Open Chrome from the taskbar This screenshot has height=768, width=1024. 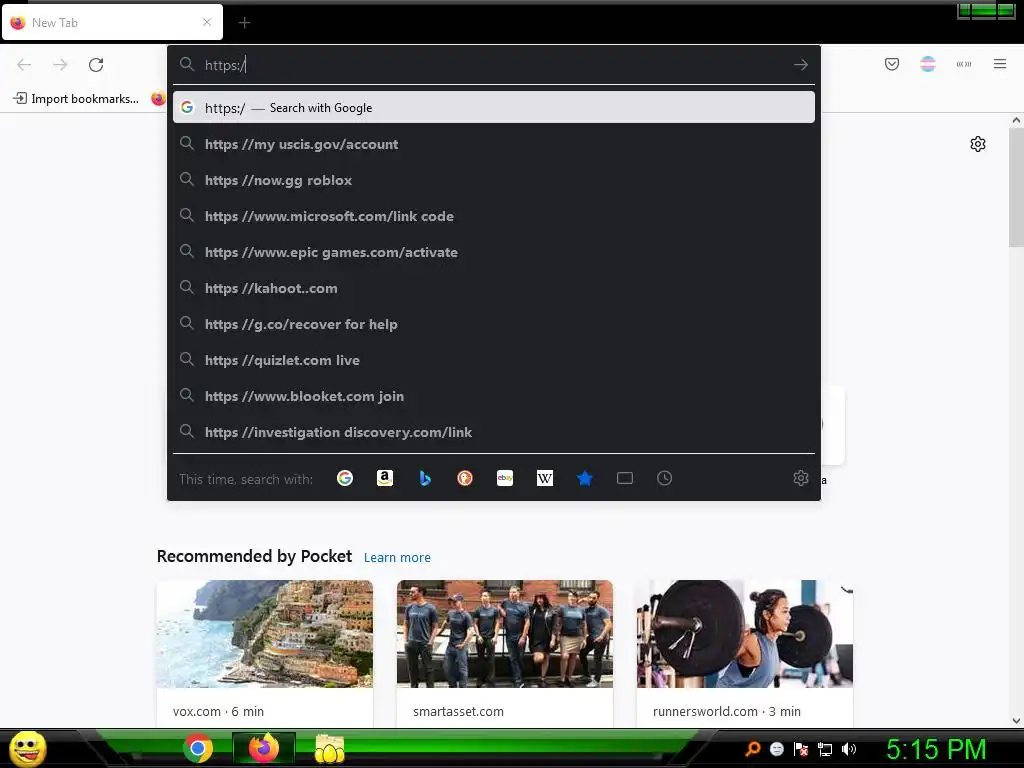(x=198, y=748)
